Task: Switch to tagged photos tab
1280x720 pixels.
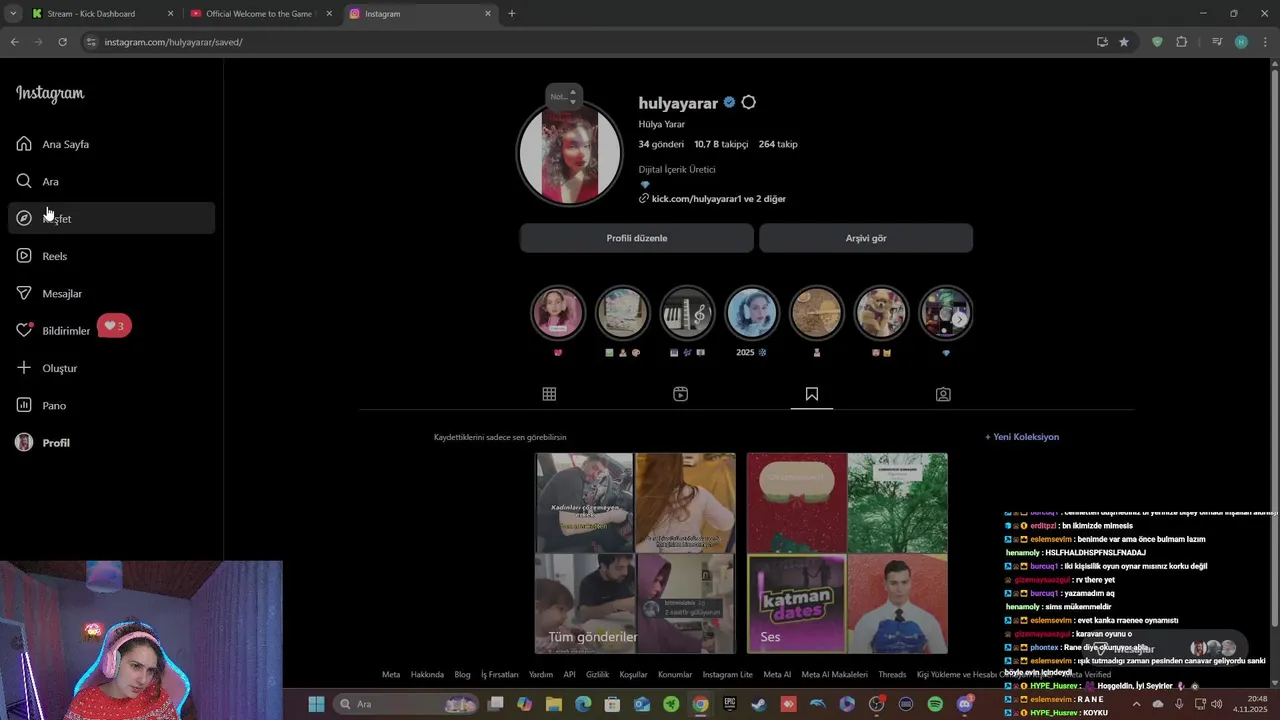Action: (943, 394)
